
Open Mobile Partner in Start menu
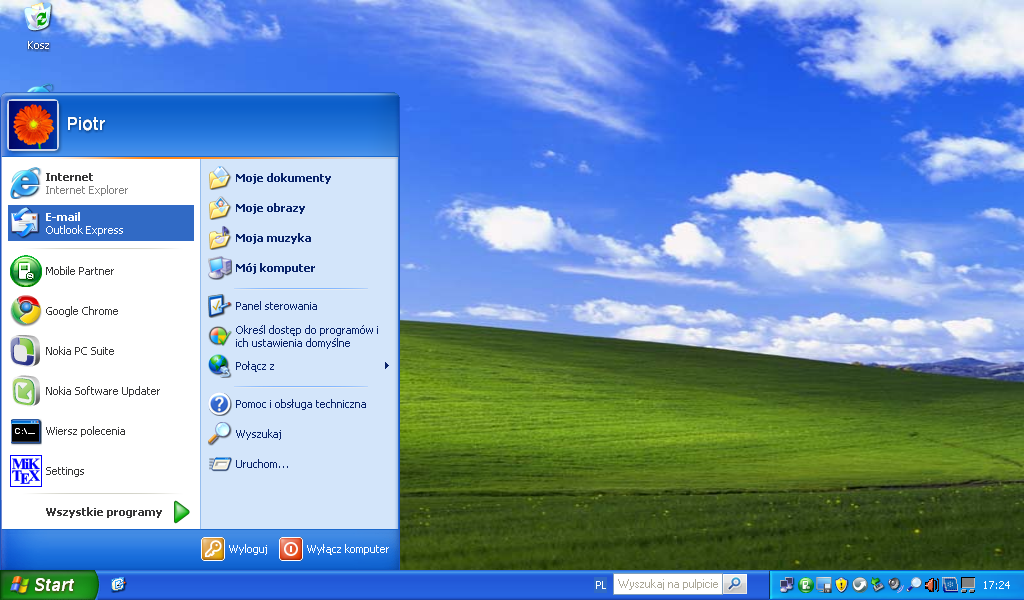pyautogui.click(x=101, y=271)
